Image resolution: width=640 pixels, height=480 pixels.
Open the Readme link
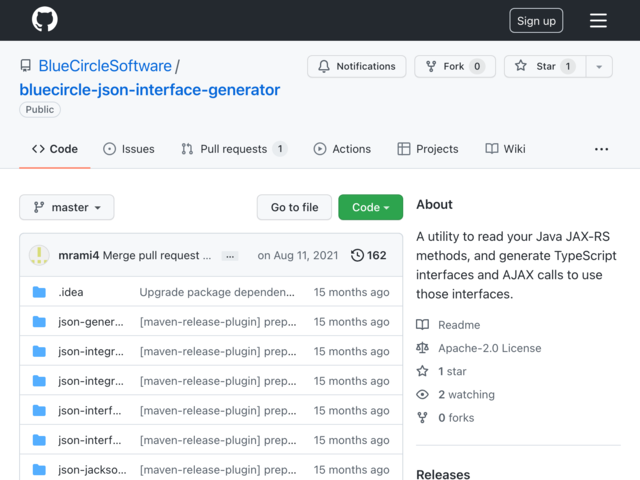pyautogui.click(x=459, y=325)
